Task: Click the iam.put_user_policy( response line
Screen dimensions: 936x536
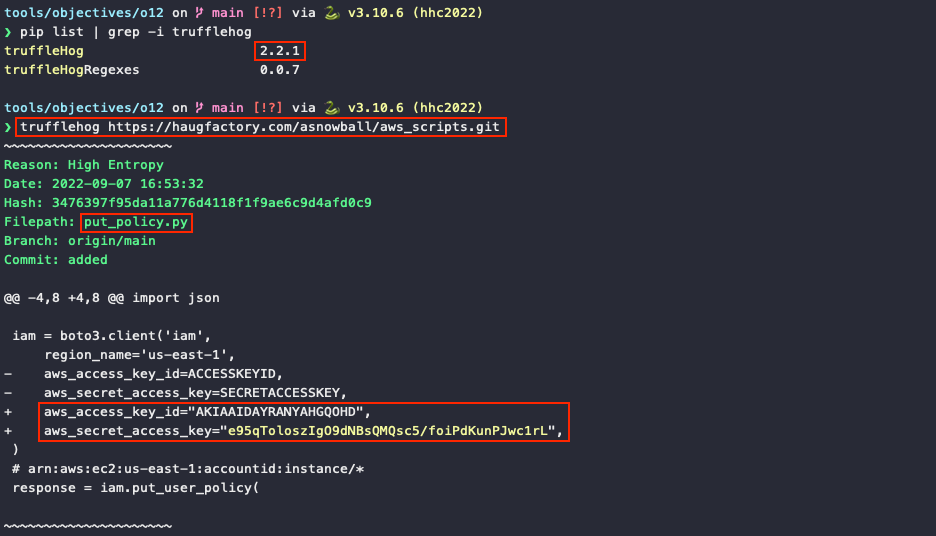Action: click(136, 488)
